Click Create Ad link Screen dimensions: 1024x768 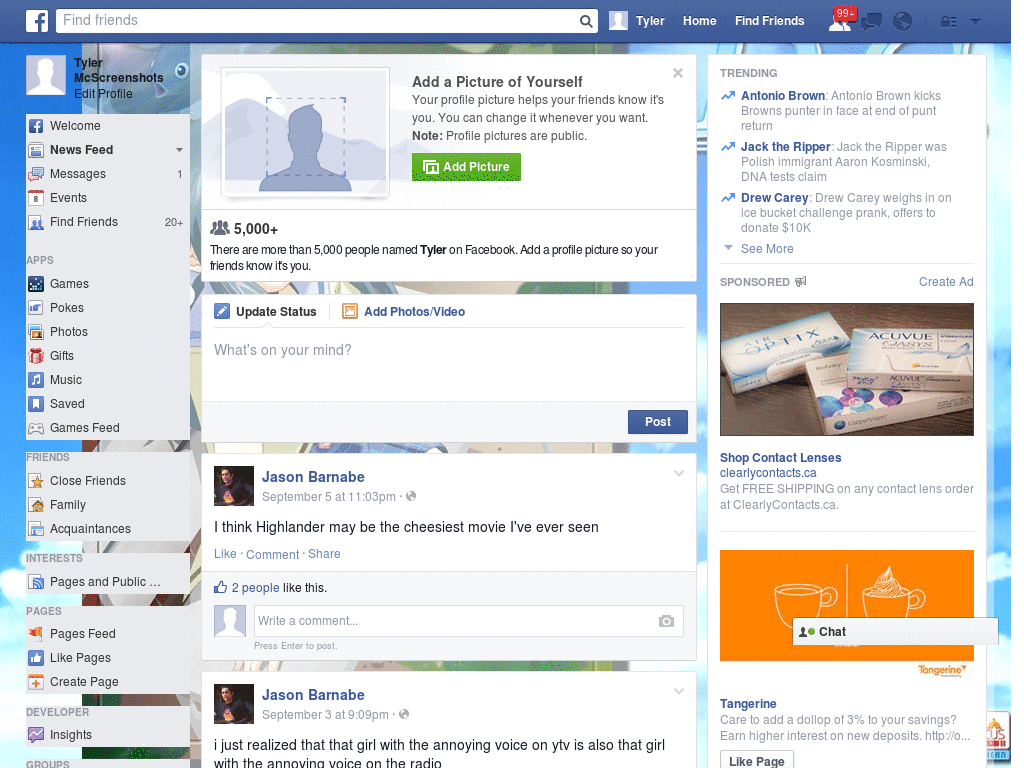point(946,281)
